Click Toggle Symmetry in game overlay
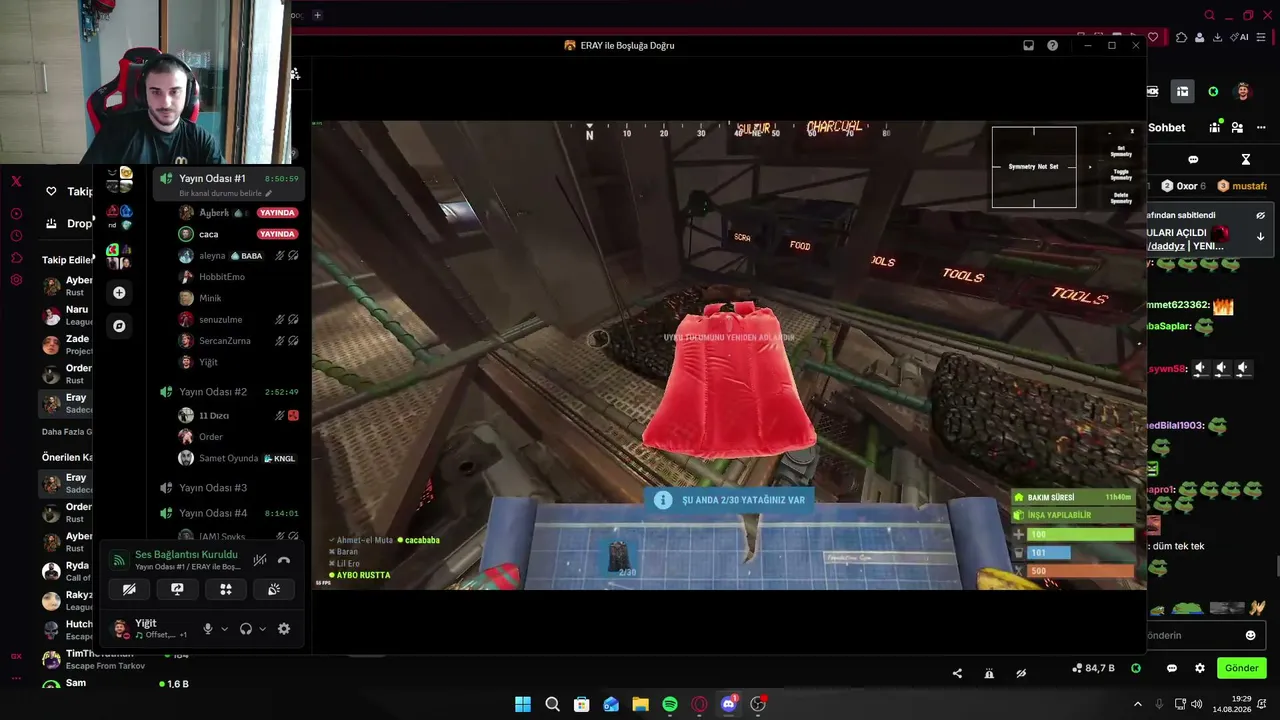This screenshot has width=1280, height=720. 1121,174
